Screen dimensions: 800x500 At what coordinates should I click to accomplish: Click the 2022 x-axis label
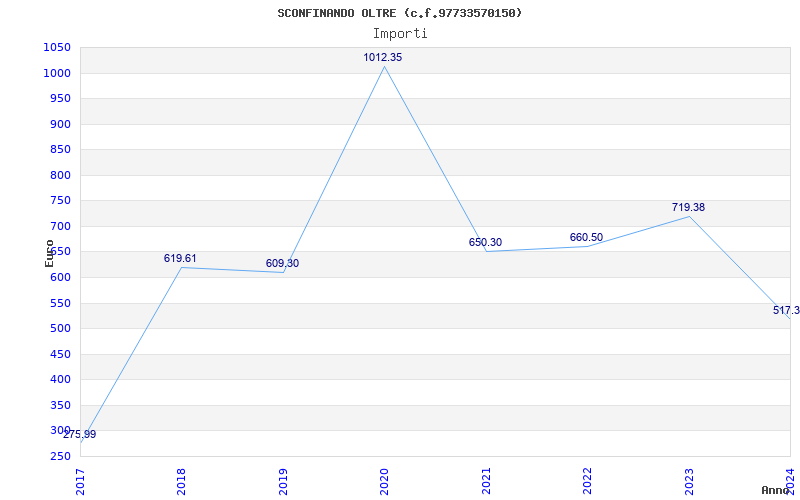[587, 481]
